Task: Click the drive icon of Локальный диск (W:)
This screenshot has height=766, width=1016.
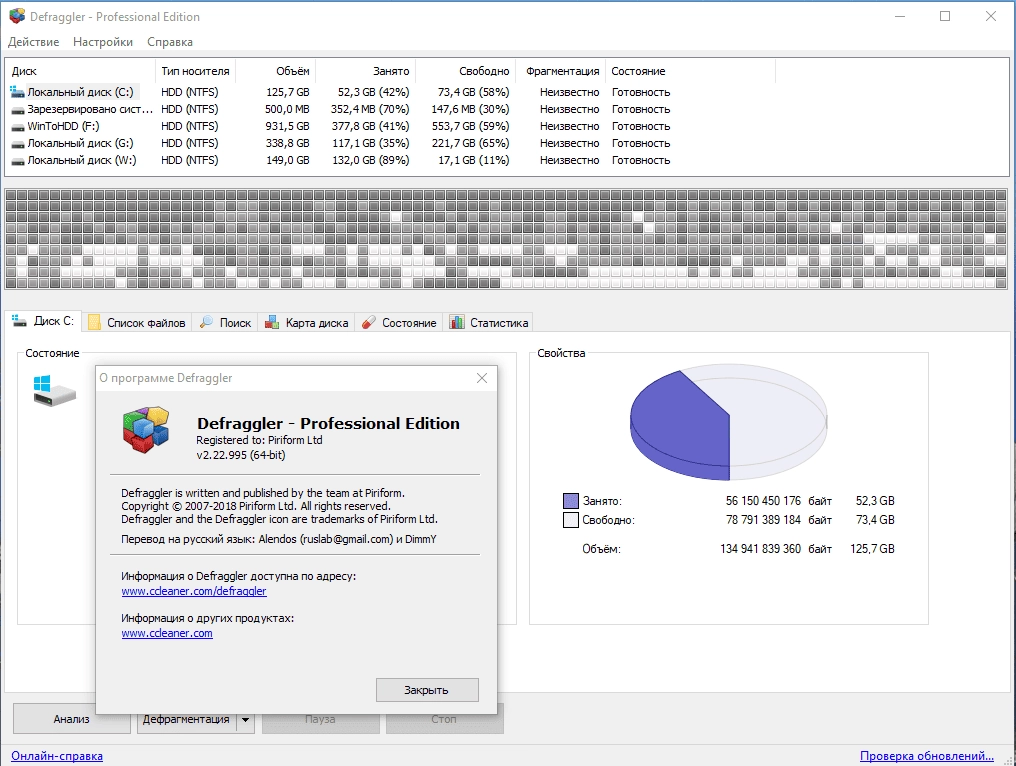Action: tap(17, 161)
